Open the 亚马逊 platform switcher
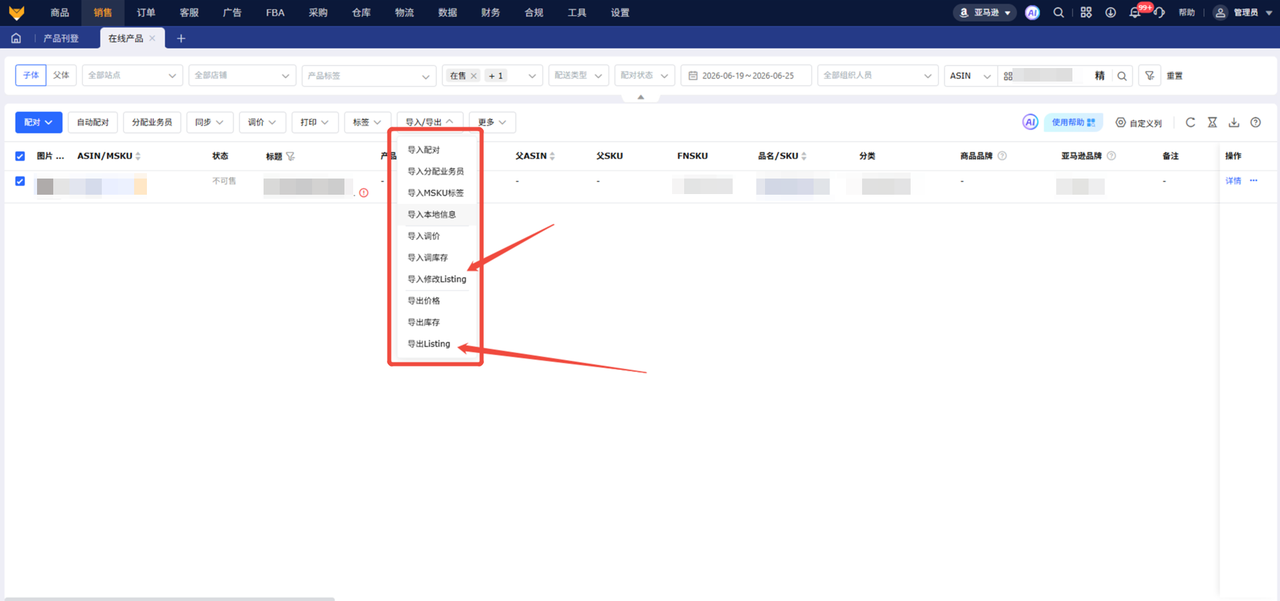 [984, 12]
